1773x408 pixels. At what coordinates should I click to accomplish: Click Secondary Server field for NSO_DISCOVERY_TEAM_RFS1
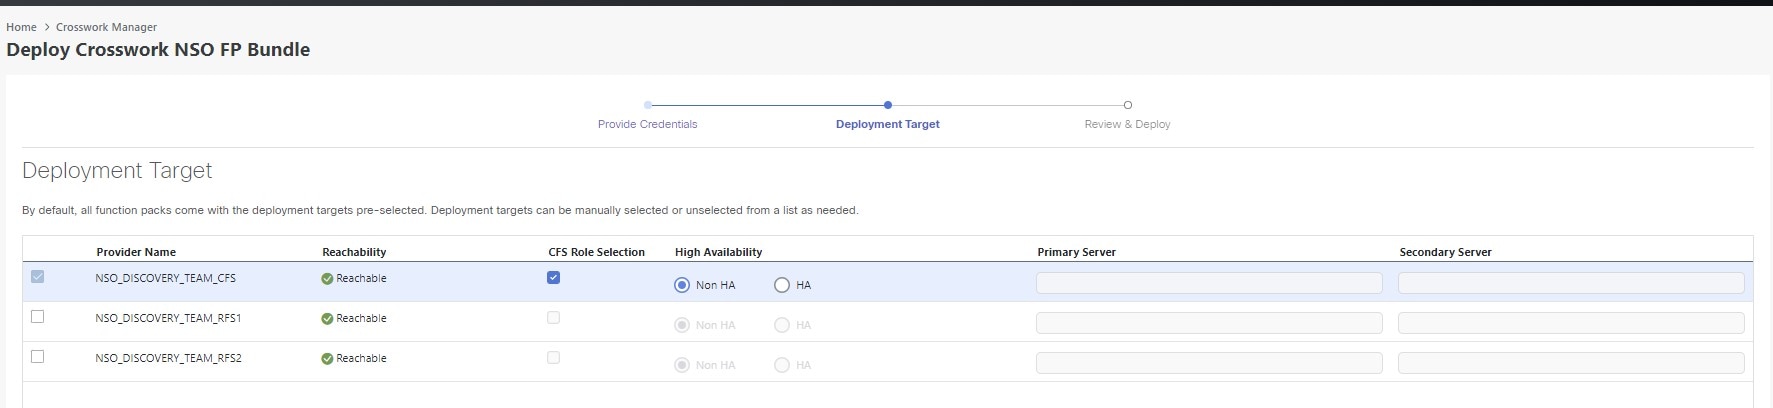tap(1571, 323)
